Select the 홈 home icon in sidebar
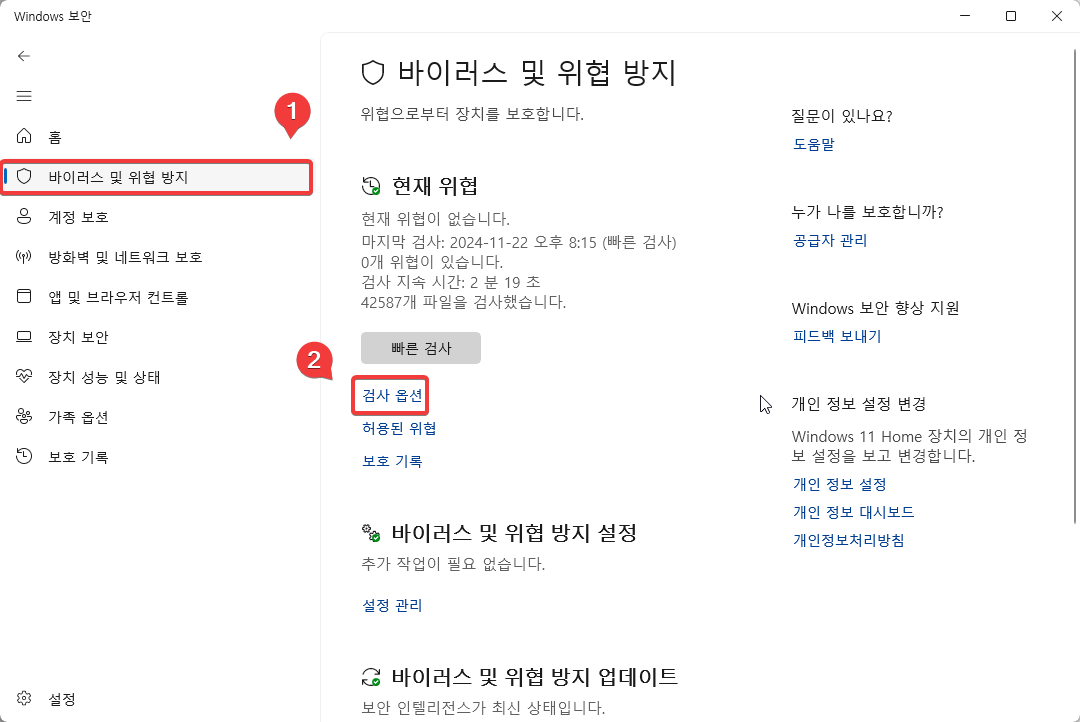This screenshot has height=722, width=1080. click(24, 136)
